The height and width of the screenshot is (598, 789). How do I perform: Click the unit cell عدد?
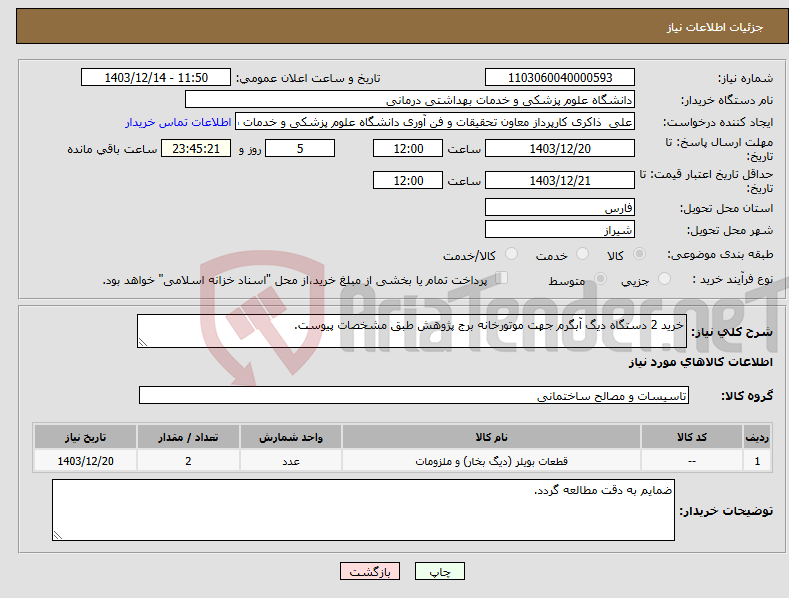(x=291, y=461)
